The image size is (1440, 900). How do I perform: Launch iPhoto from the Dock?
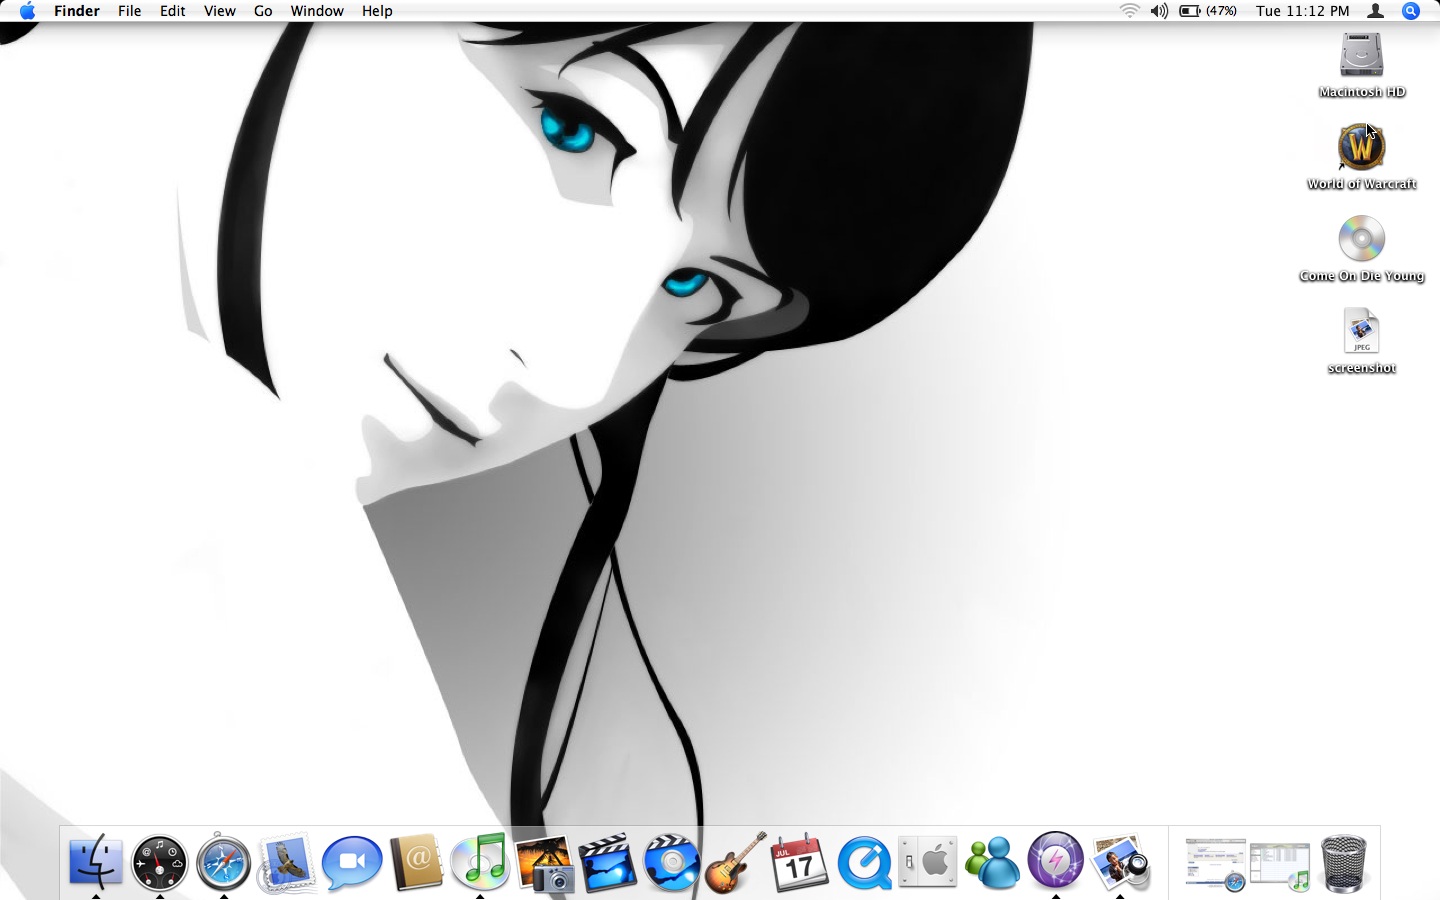[x=544, y=862]
